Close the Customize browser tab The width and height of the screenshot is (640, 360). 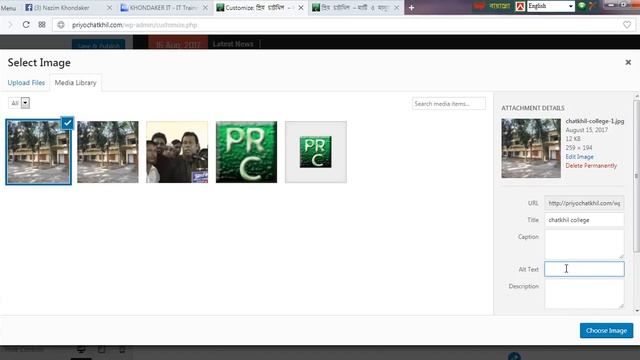click(x=301, y=8)
